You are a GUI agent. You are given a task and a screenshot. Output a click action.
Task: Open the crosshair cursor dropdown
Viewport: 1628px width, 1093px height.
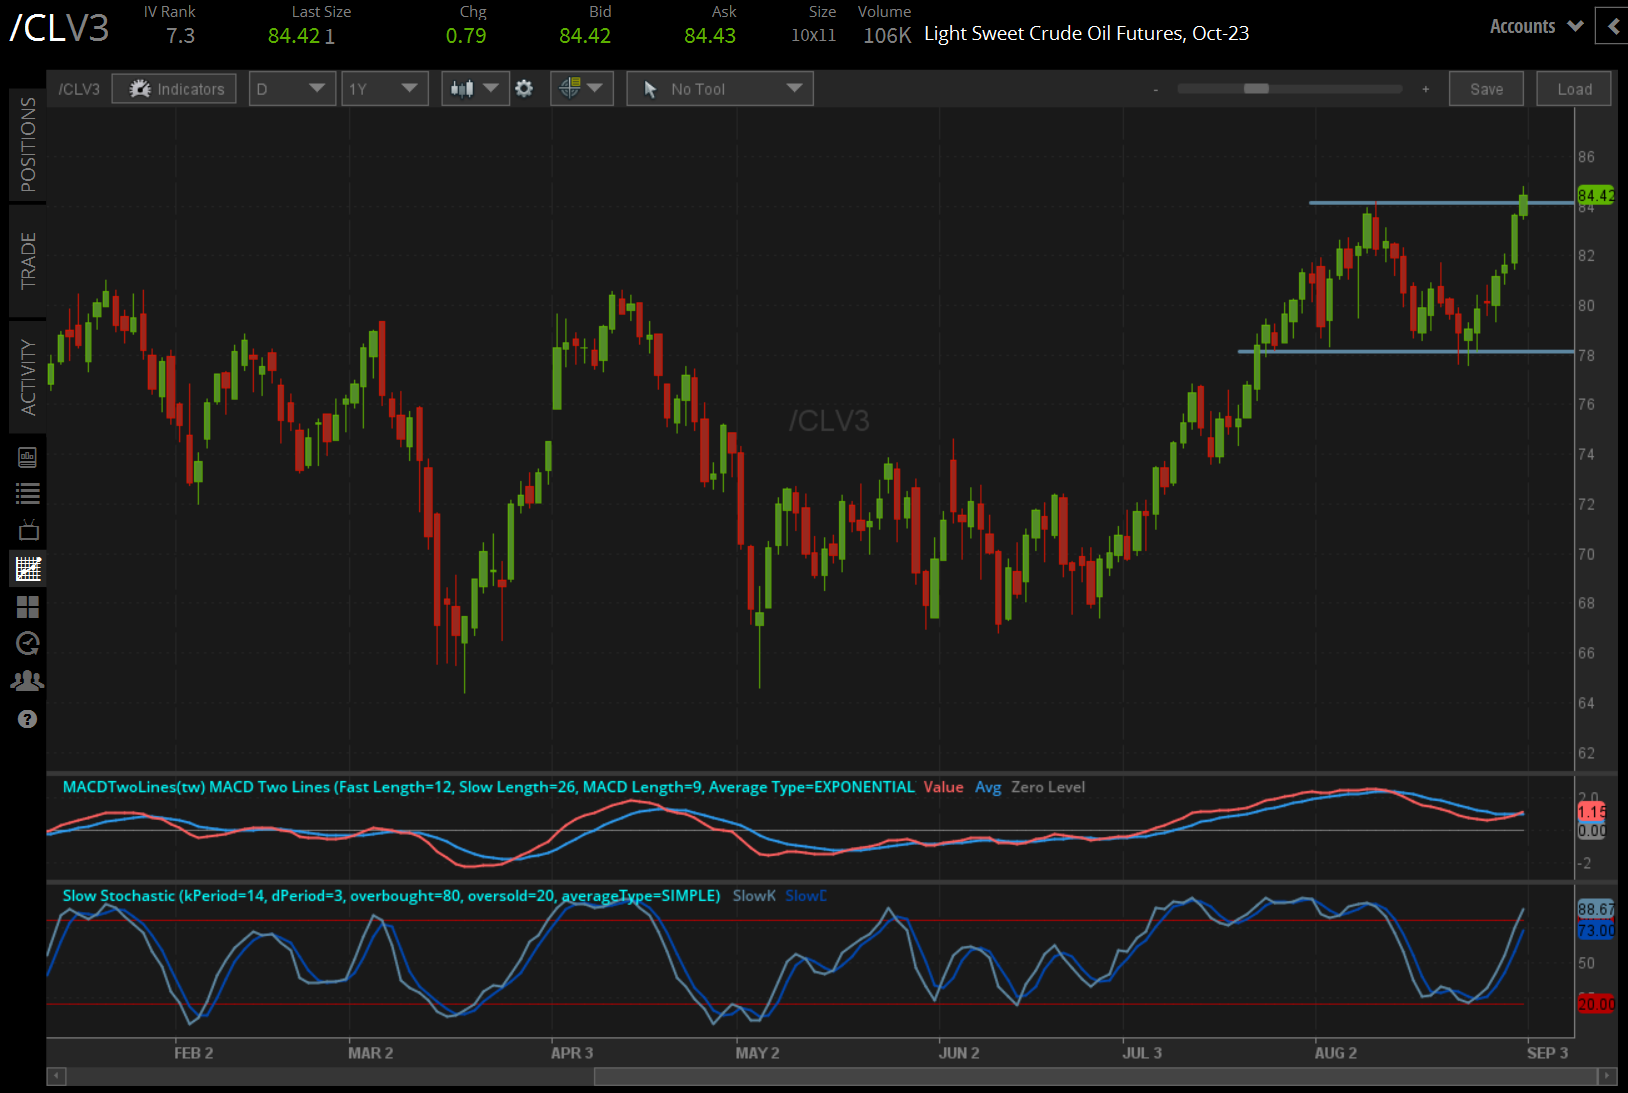pos(581,89)
